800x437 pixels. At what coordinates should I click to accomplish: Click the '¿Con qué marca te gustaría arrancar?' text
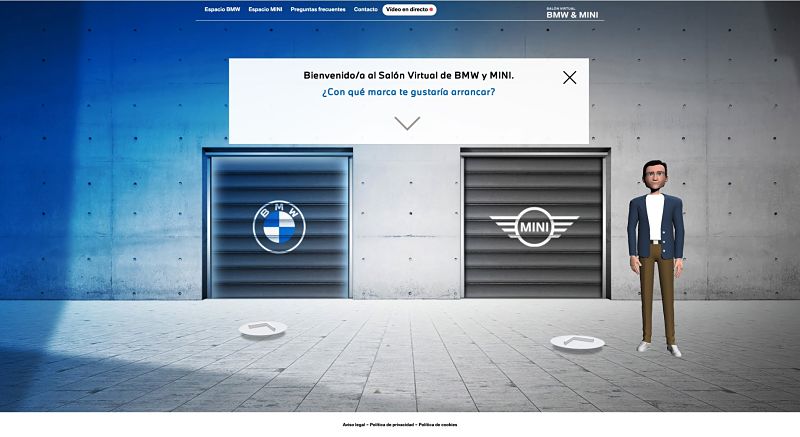click(408, 92)
